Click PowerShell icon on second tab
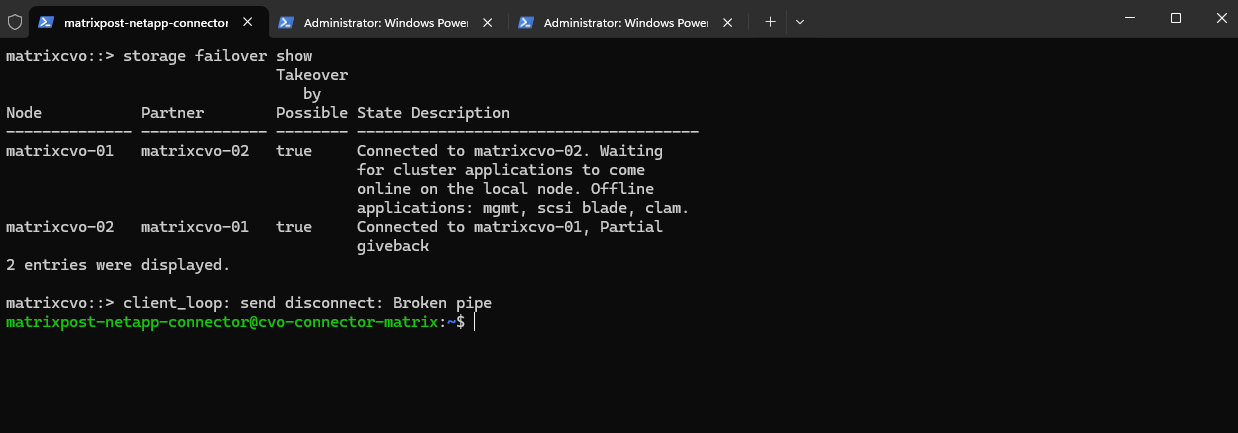Viewport: 1238px width, 433px height. click(286, 21)
